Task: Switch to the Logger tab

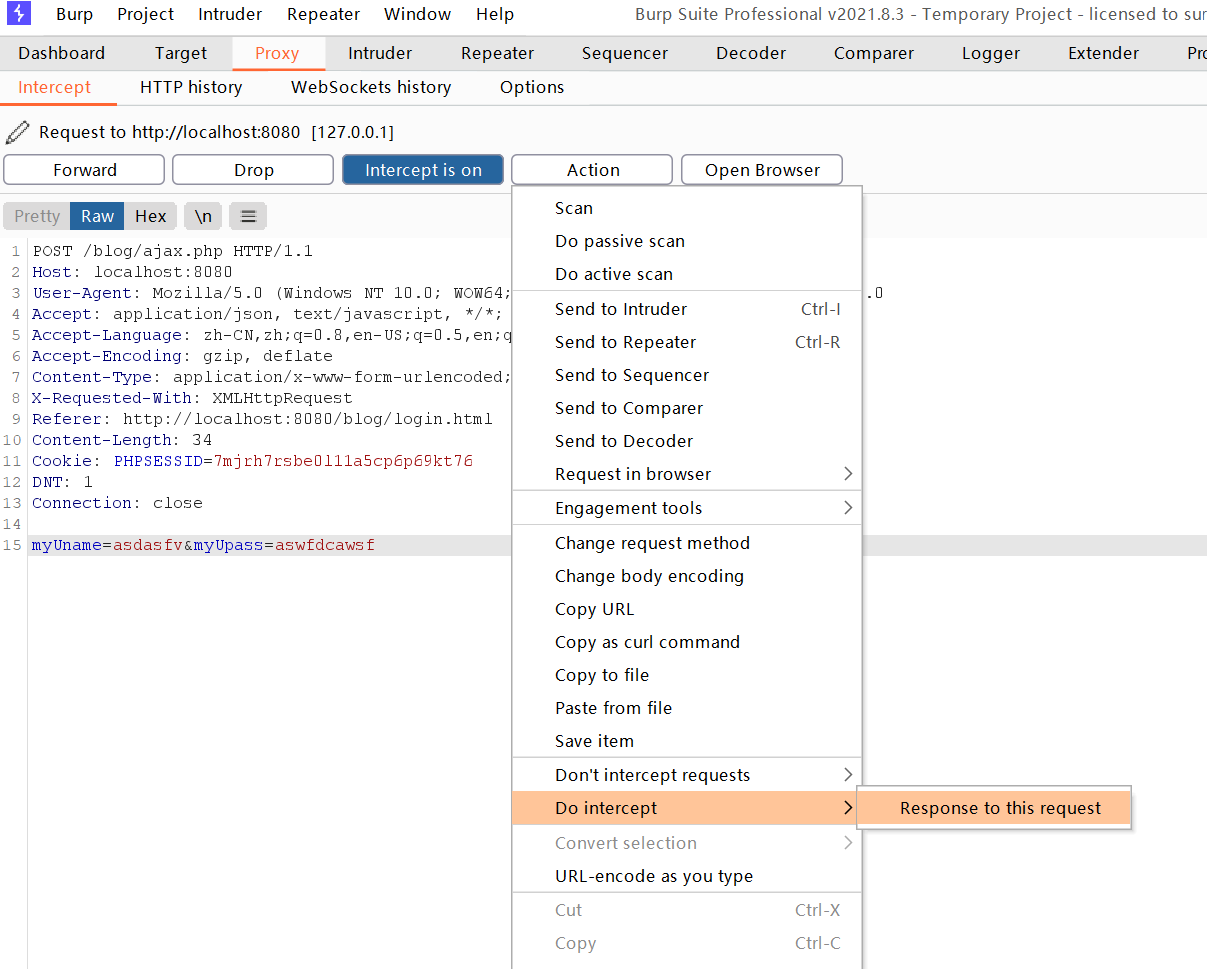Action: click(x=991, y=53)
